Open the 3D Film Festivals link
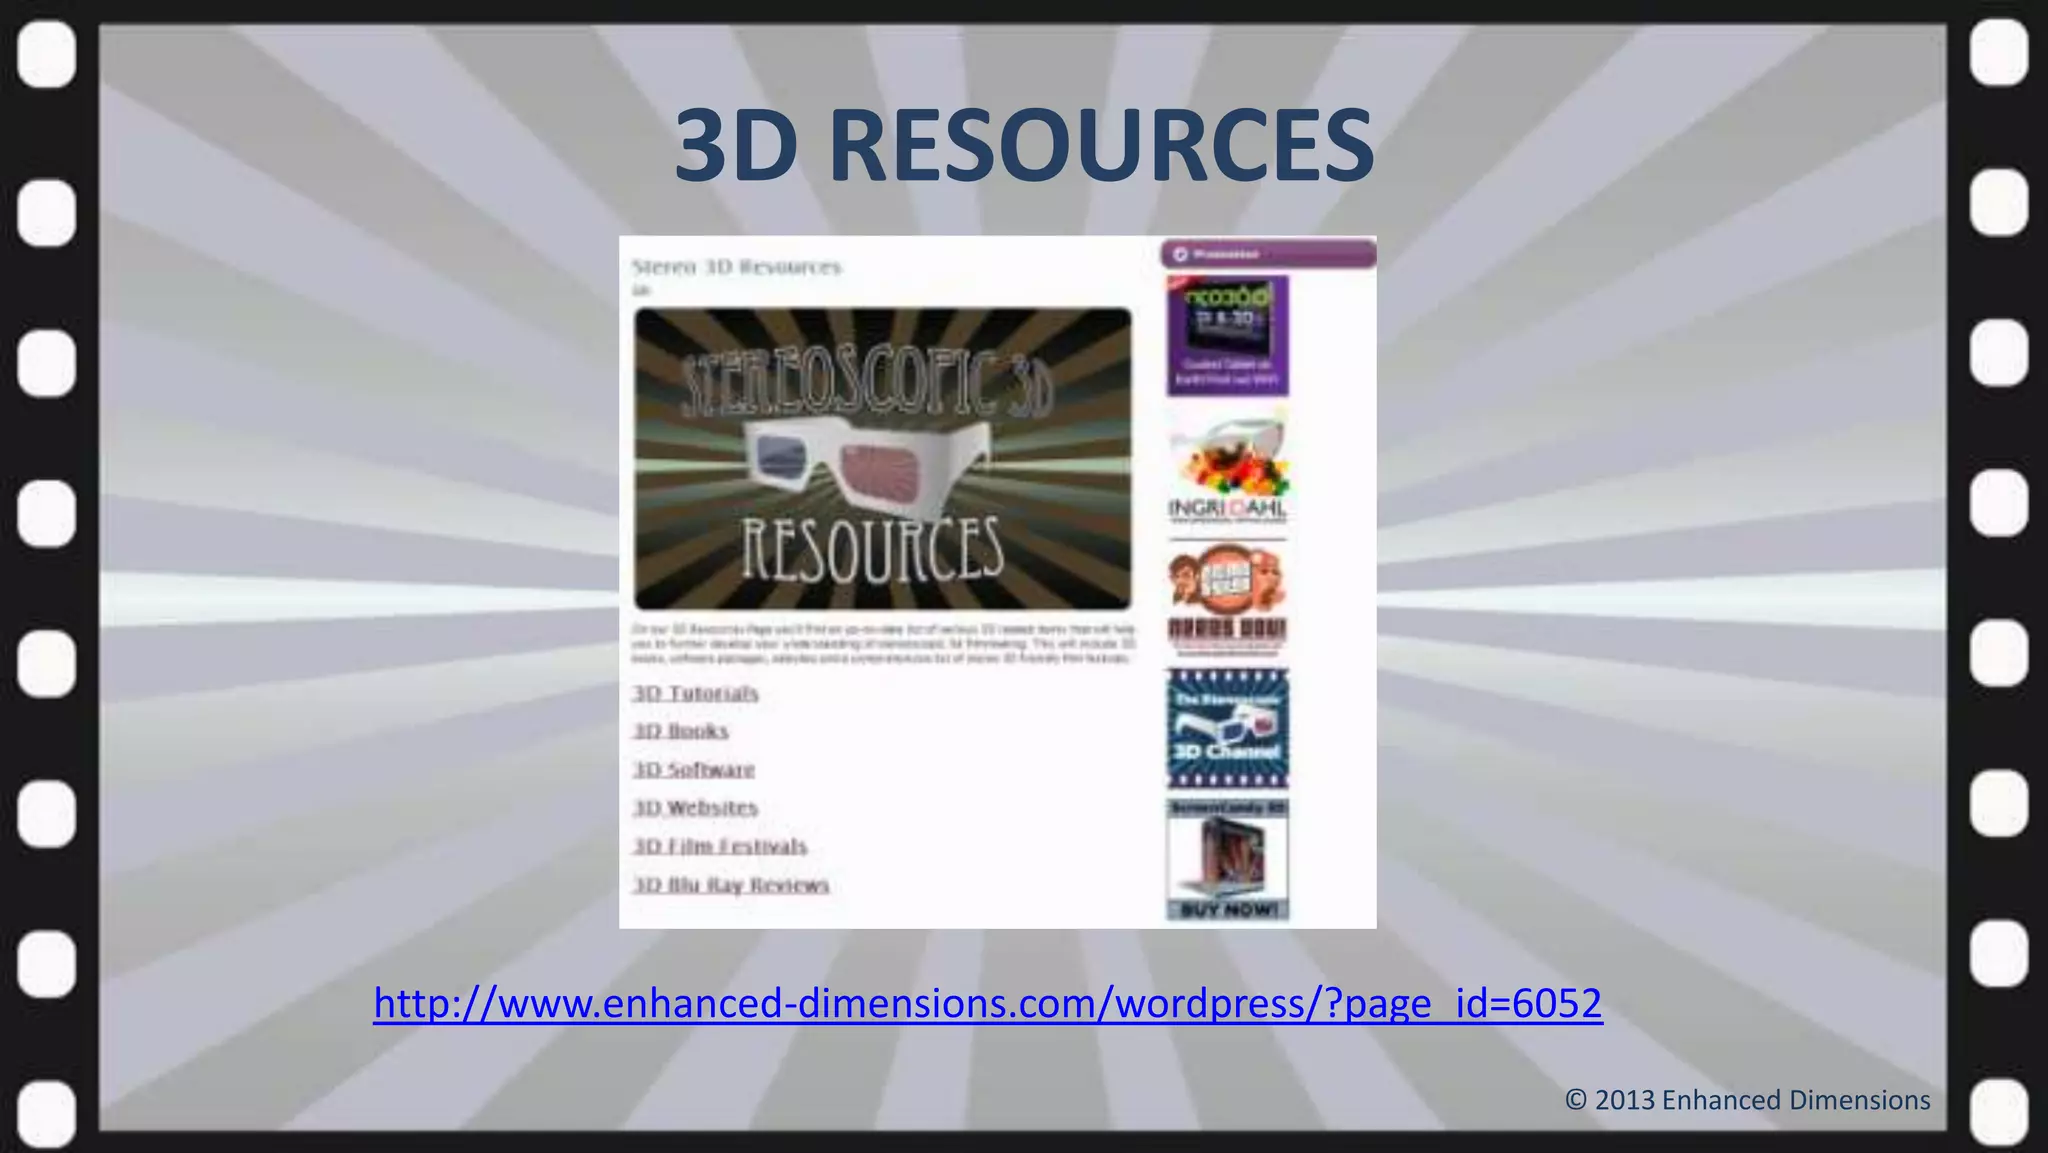 point(720,846)
